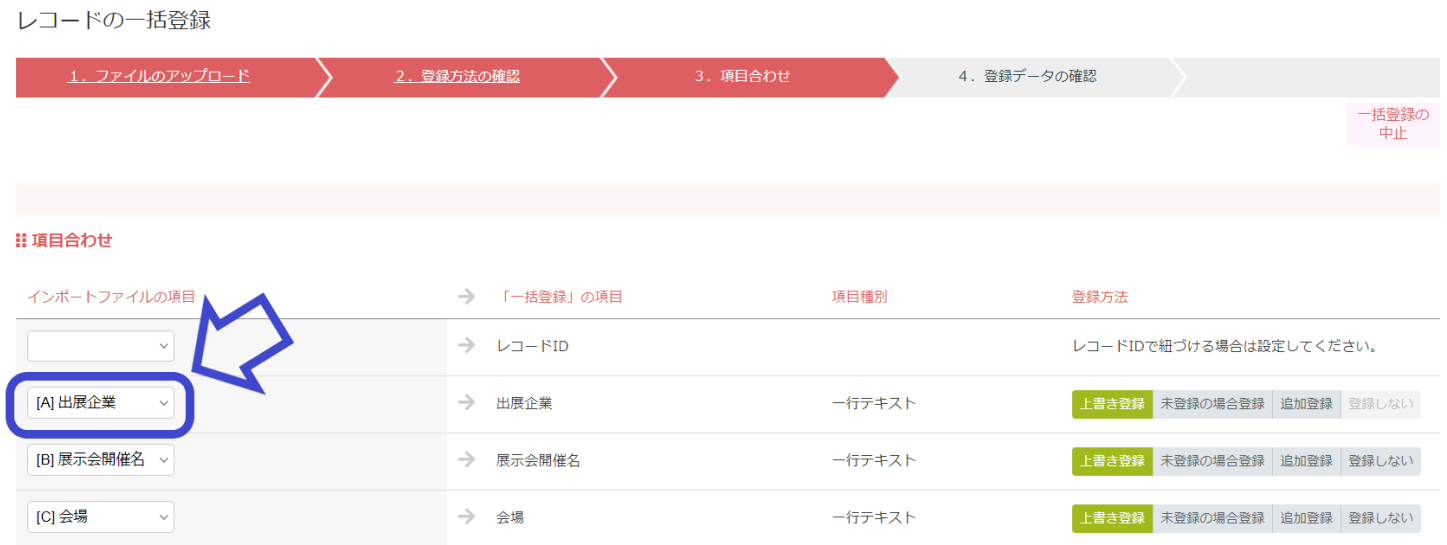
Task: Select 追加登録 for the 会場 row
Action: point(1306,518)
